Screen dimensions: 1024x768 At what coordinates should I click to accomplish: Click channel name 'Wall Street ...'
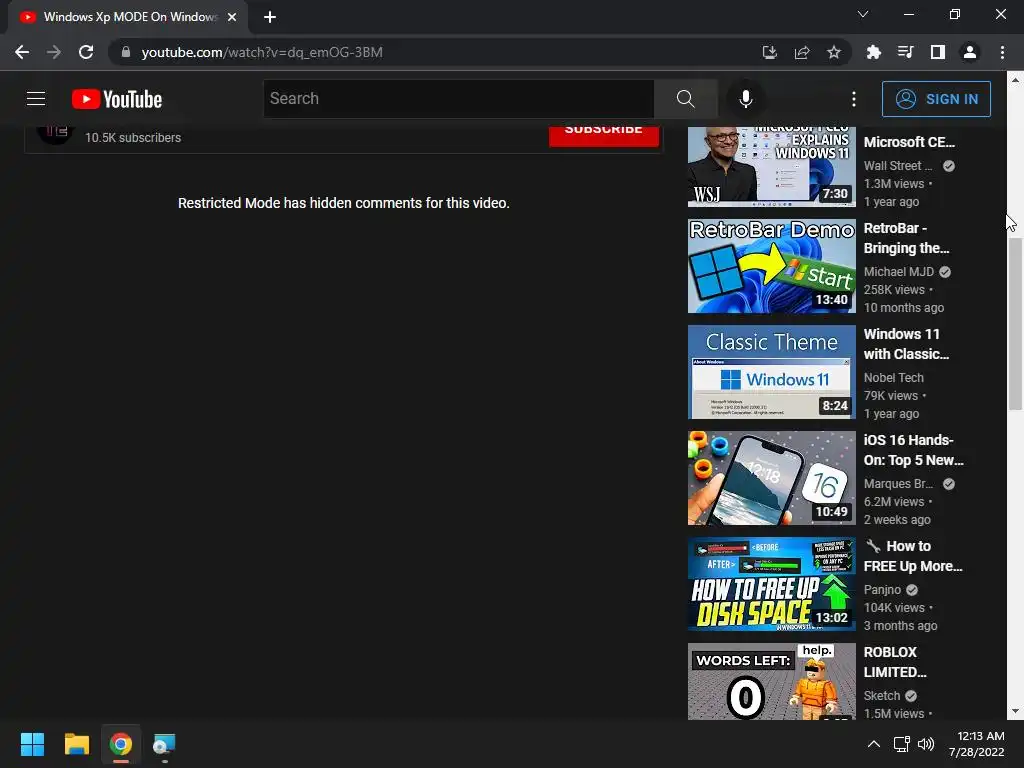[x=897, y=166]
